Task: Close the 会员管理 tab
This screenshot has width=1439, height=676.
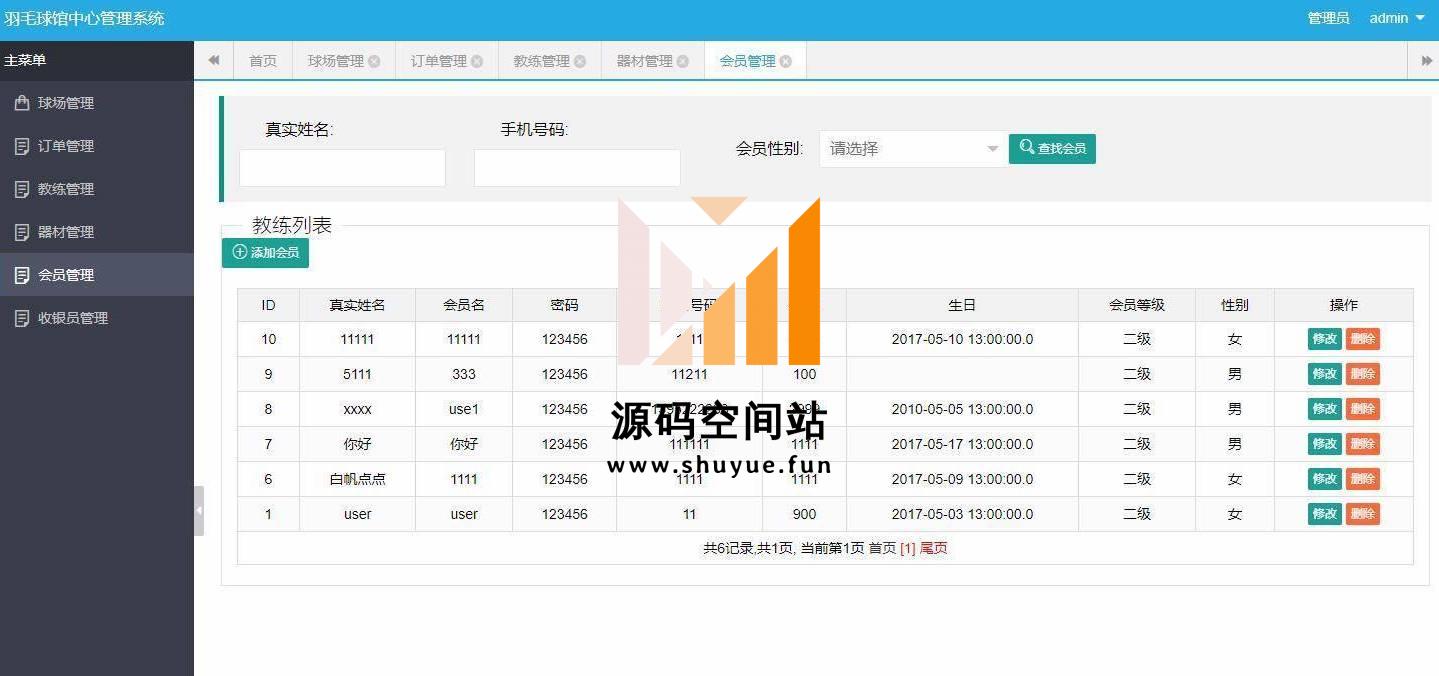Action: coord(786,61)
